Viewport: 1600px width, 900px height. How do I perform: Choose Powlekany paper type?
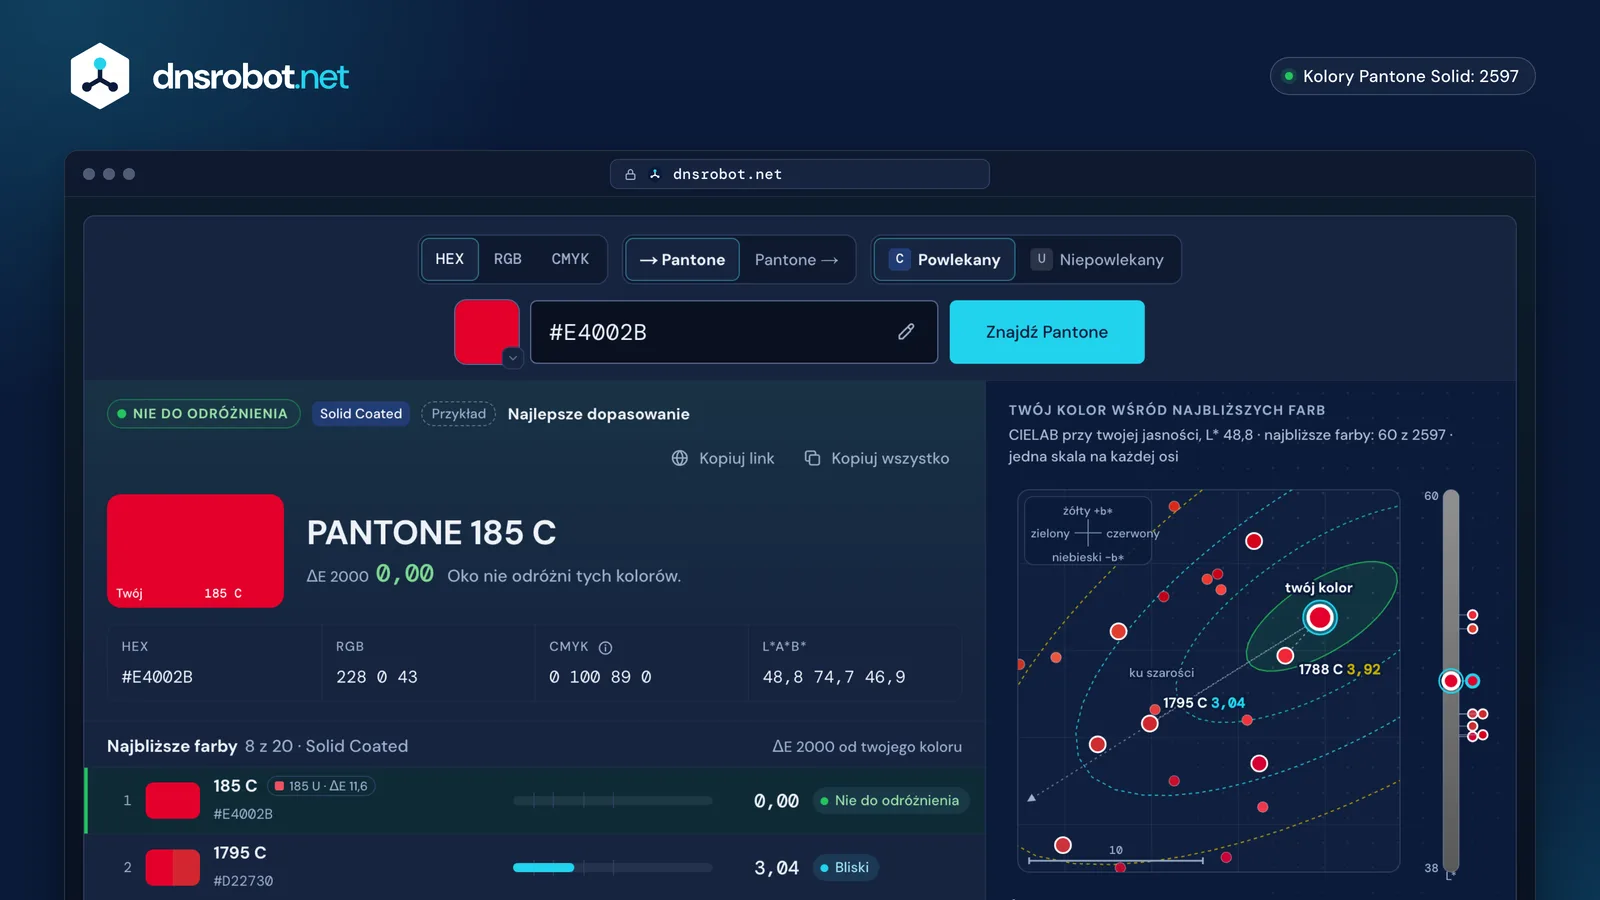coord(945,260)
